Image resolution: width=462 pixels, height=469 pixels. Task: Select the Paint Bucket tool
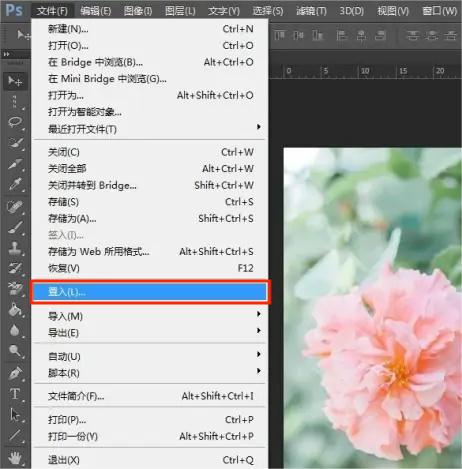coord(15,310)
